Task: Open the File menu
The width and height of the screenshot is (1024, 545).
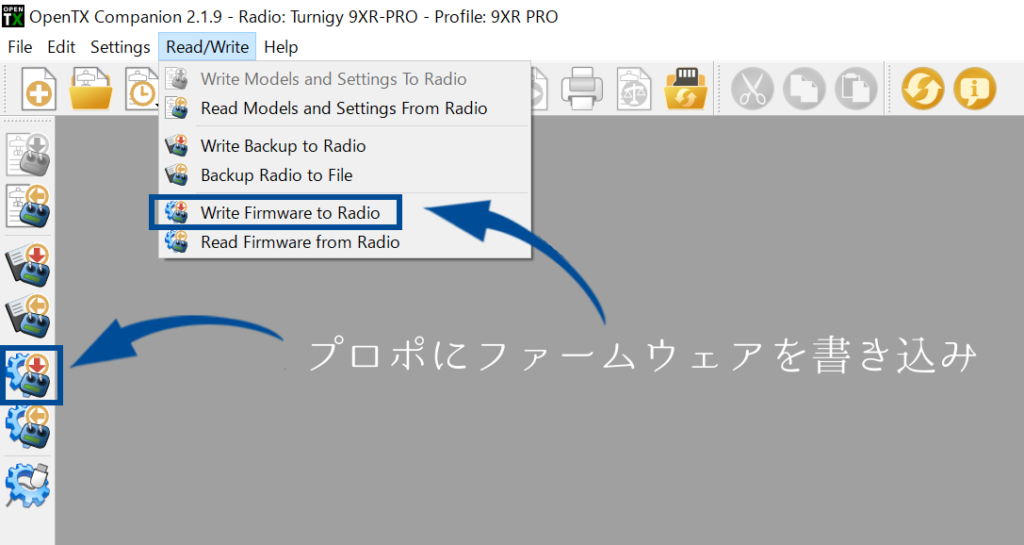Action: 20,47
